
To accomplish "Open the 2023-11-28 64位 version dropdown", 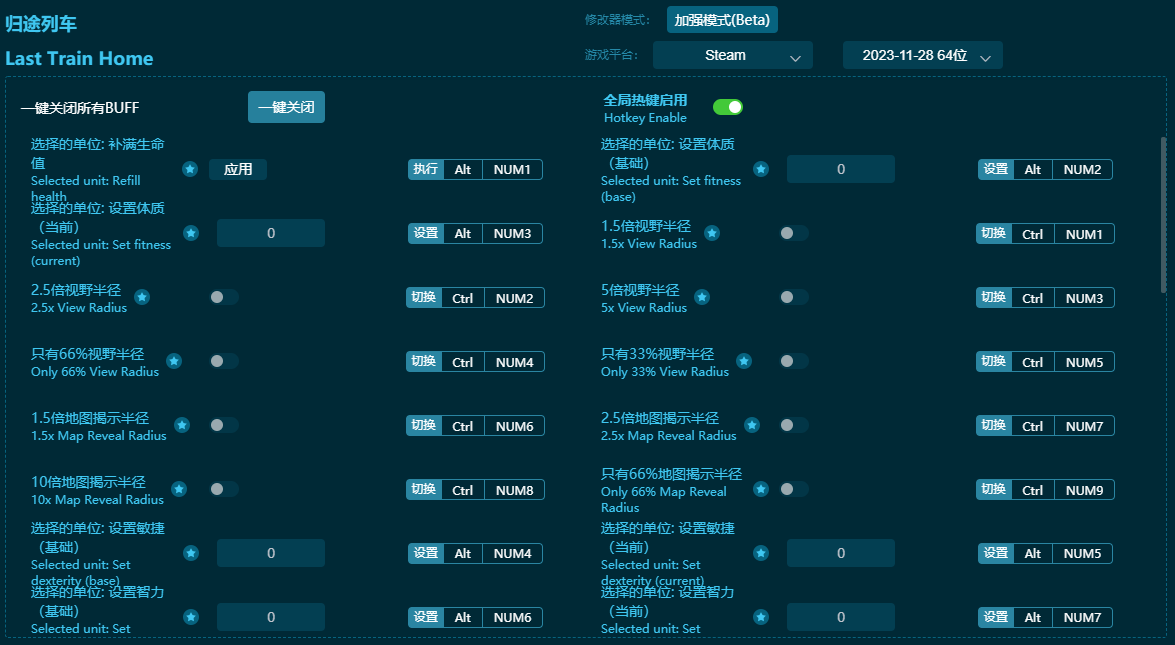I will pos(922,55).
